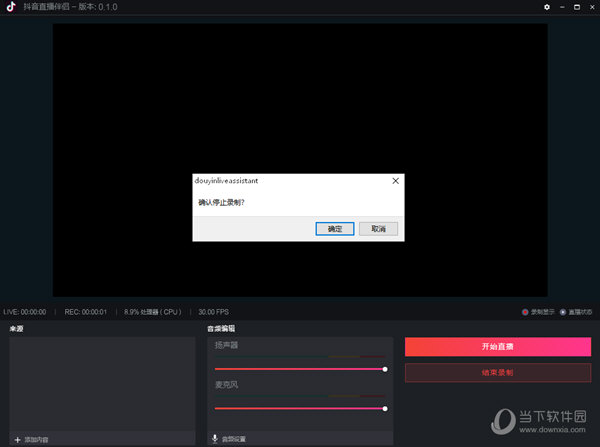Confirm stop recording with 确定 button
The height and width of the screenshot is (447, 600).
click(x=335, y=229)
